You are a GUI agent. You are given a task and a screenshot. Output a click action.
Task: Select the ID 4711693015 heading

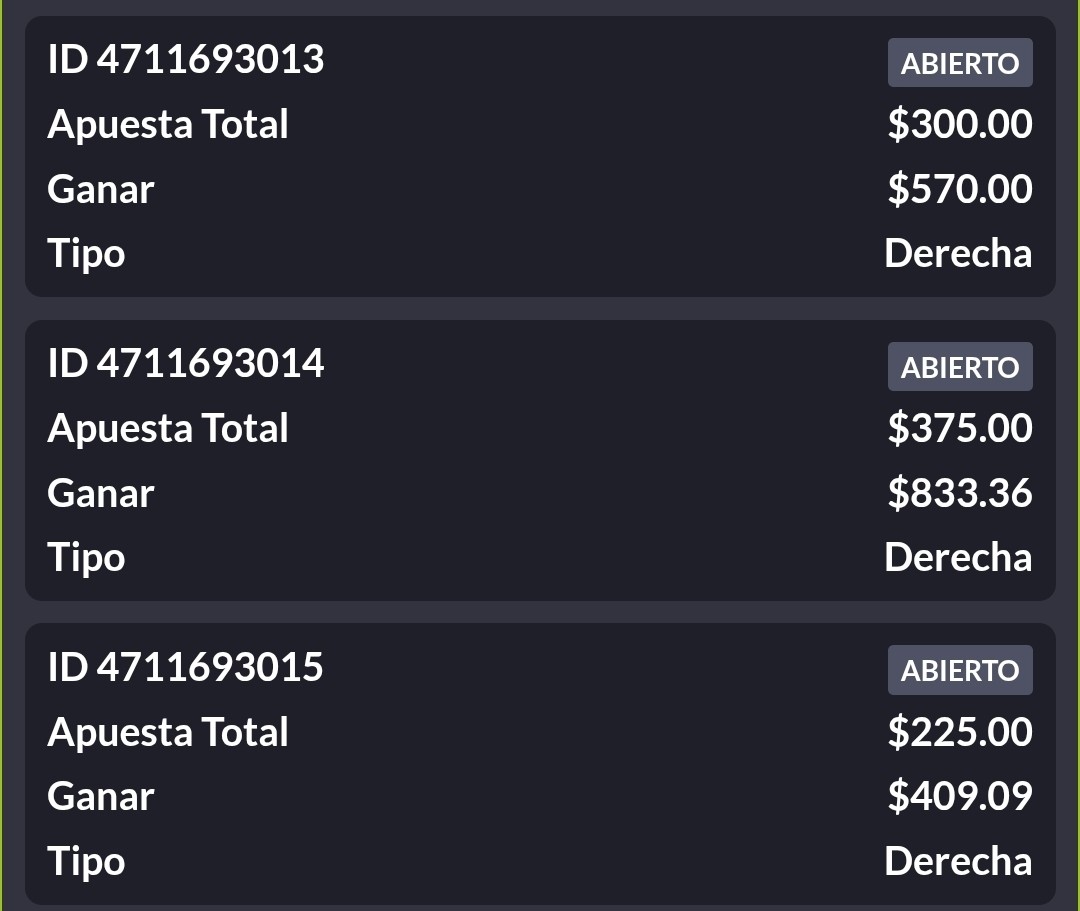coord(186,667)
